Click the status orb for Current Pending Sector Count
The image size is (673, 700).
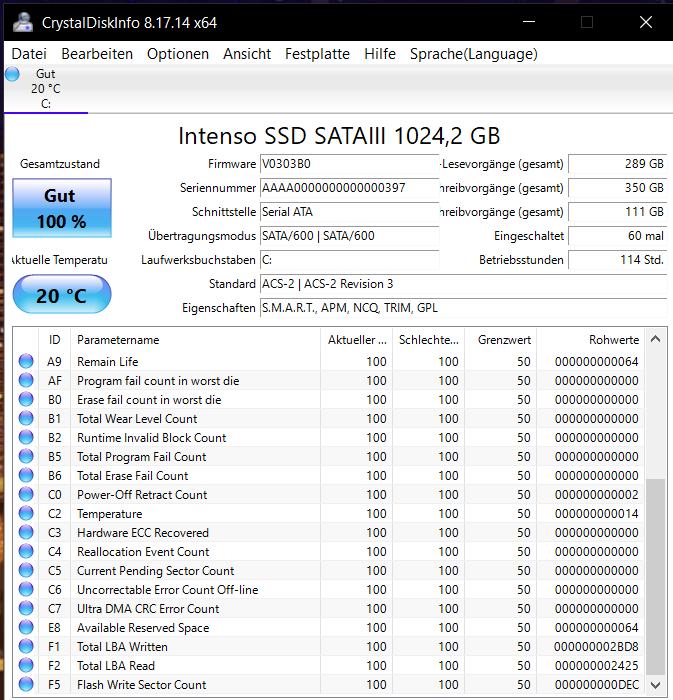pyautogui.click(x=26, y=571)
